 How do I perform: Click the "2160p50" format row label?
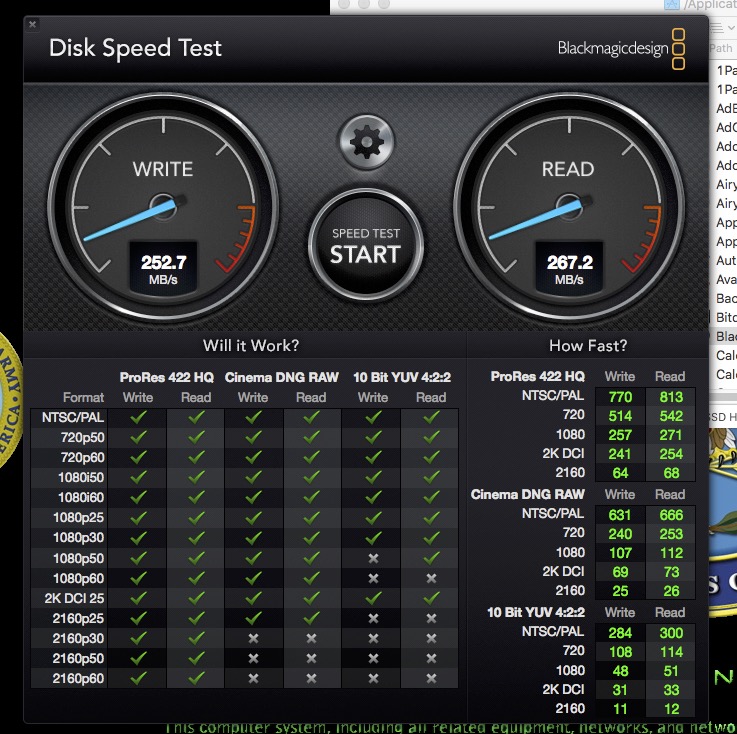[x=78, y=658]
